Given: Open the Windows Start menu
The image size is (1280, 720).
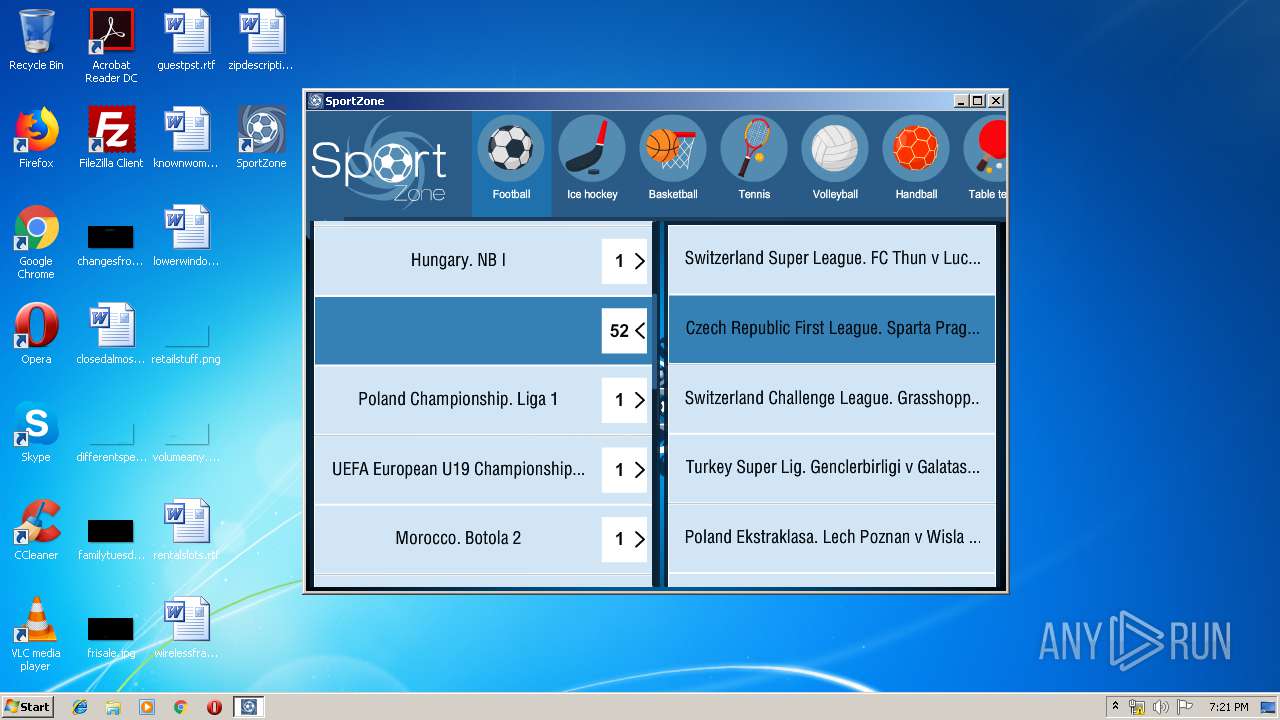Looking at the screenshot, I should coord(27,706).
